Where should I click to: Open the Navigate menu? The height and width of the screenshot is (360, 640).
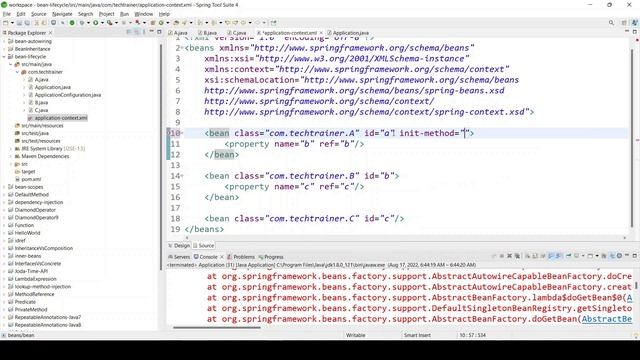[62, 14]
